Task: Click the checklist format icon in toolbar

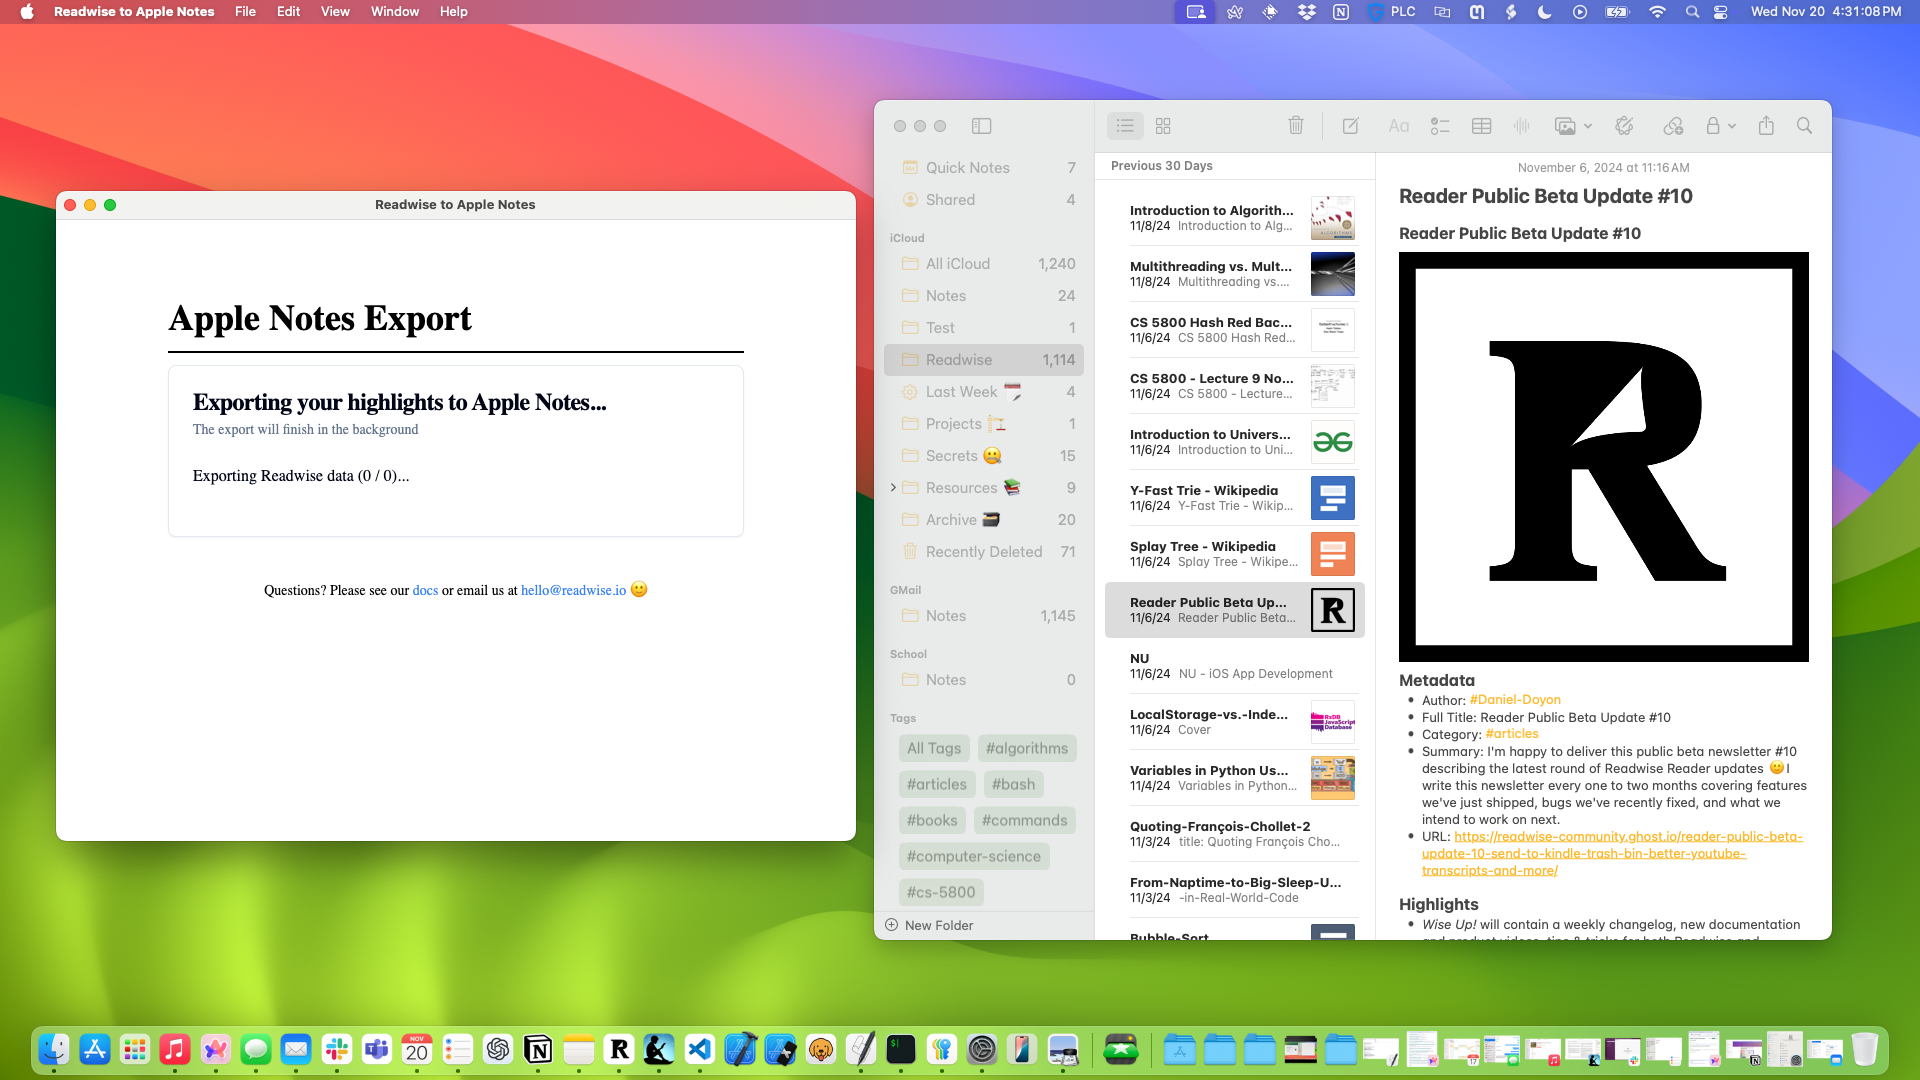Action: pyautogui.click(x=1441, y=125)
